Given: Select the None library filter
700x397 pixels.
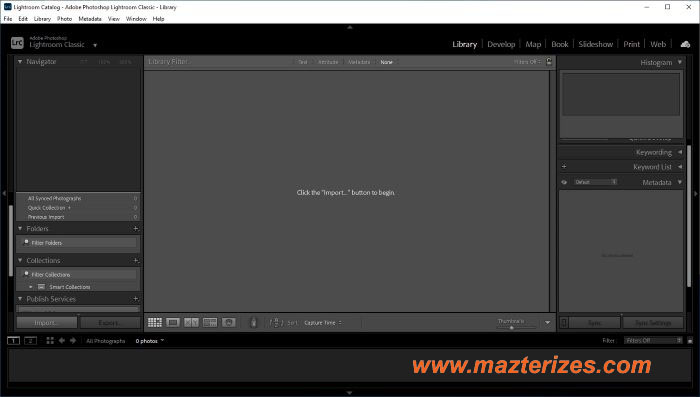Looking at the screenshot, I should pos(387,62).
